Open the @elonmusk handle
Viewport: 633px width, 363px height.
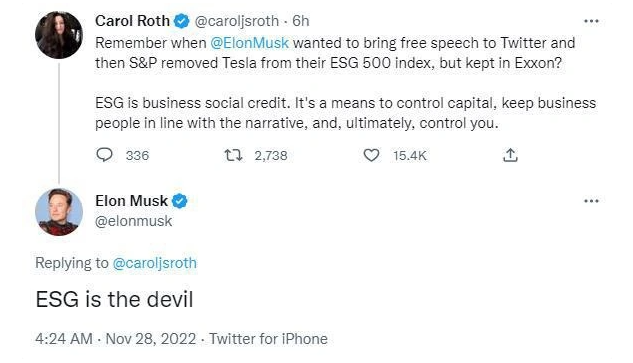(134, 221)
